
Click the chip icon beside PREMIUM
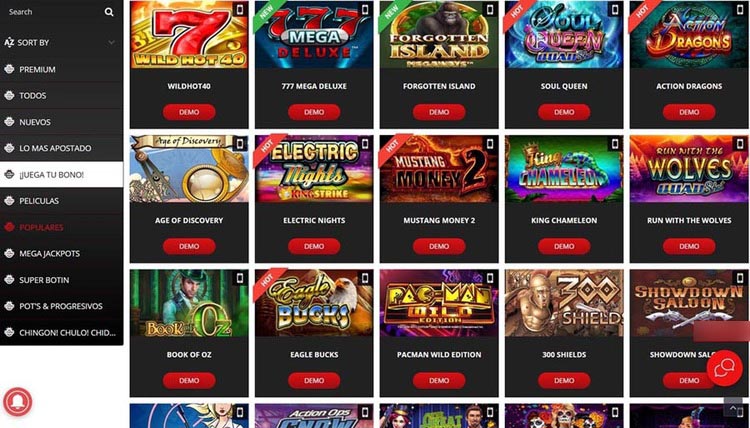point(9,69)
